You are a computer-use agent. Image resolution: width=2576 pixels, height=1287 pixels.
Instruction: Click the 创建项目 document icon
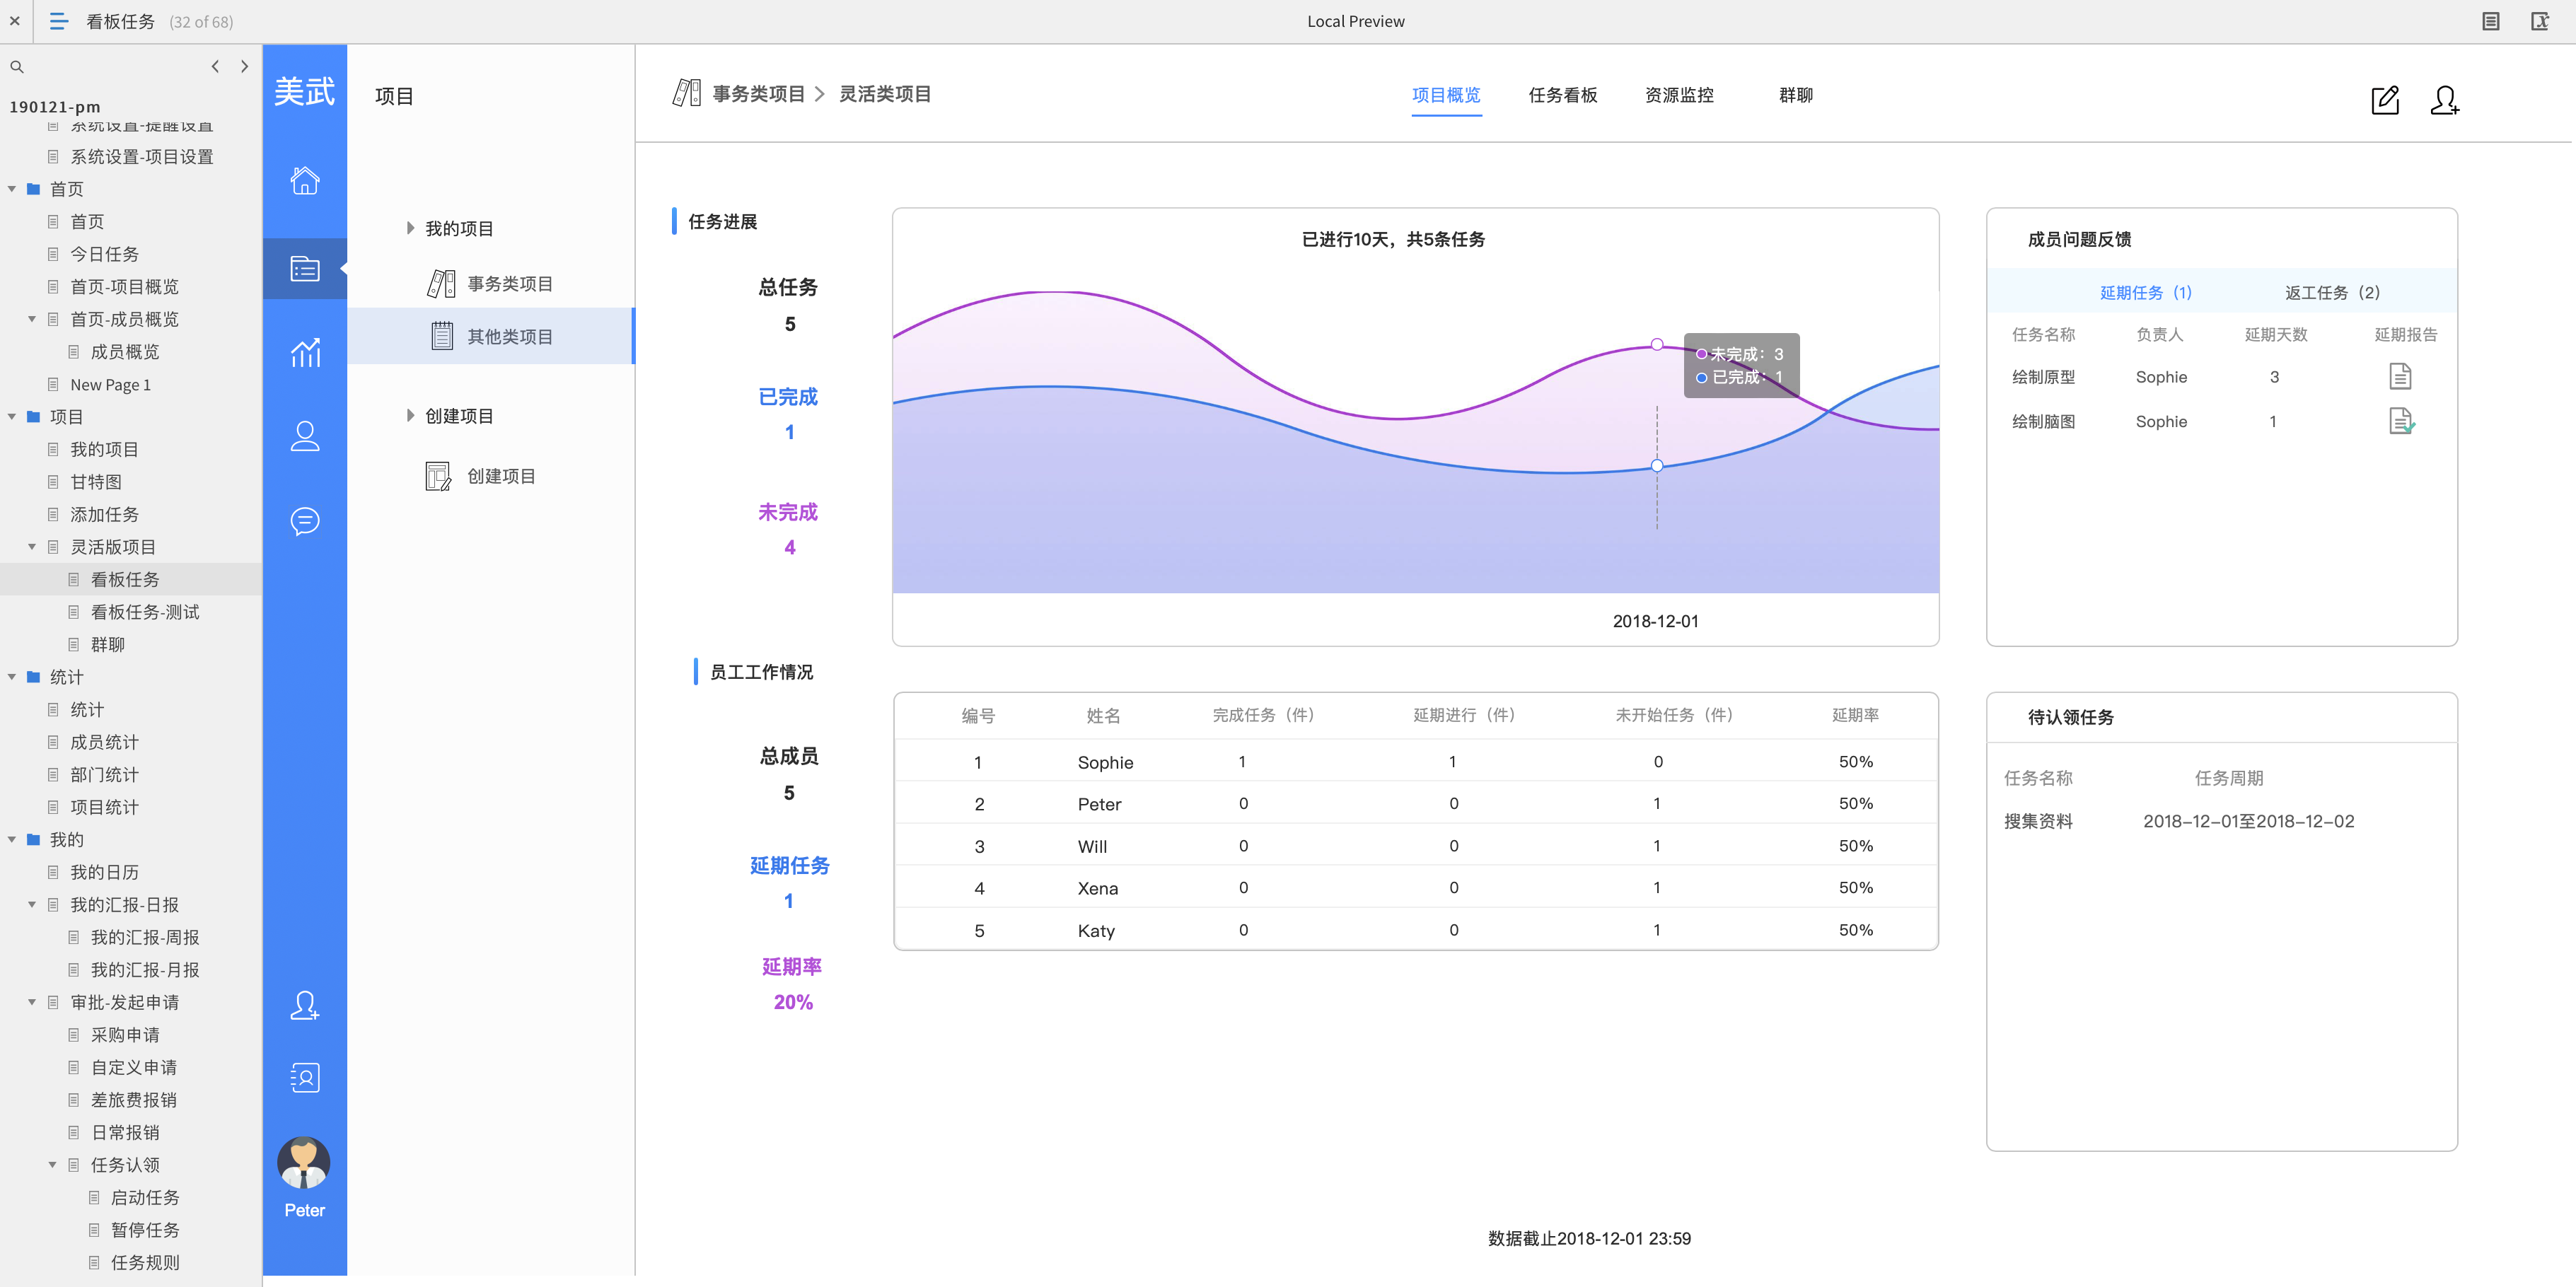(438, 476)
